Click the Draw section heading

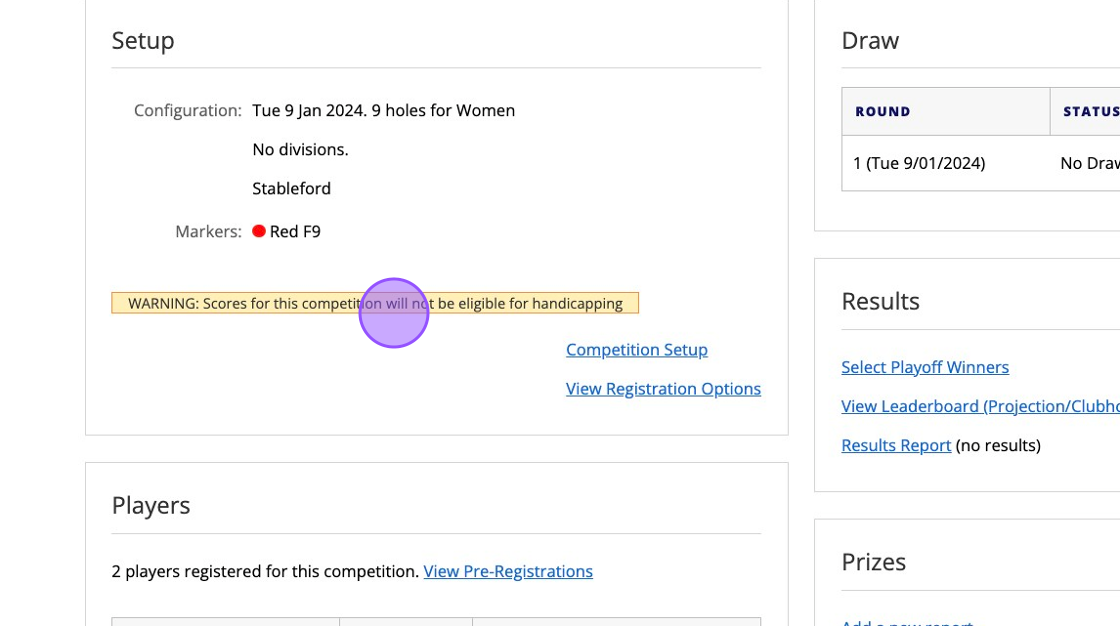870,40
